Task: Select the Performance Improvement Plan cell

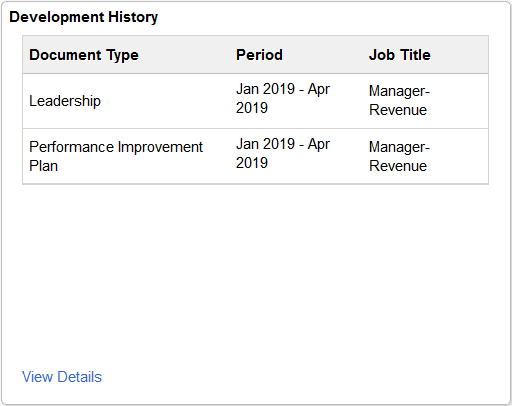Action: 116,156
